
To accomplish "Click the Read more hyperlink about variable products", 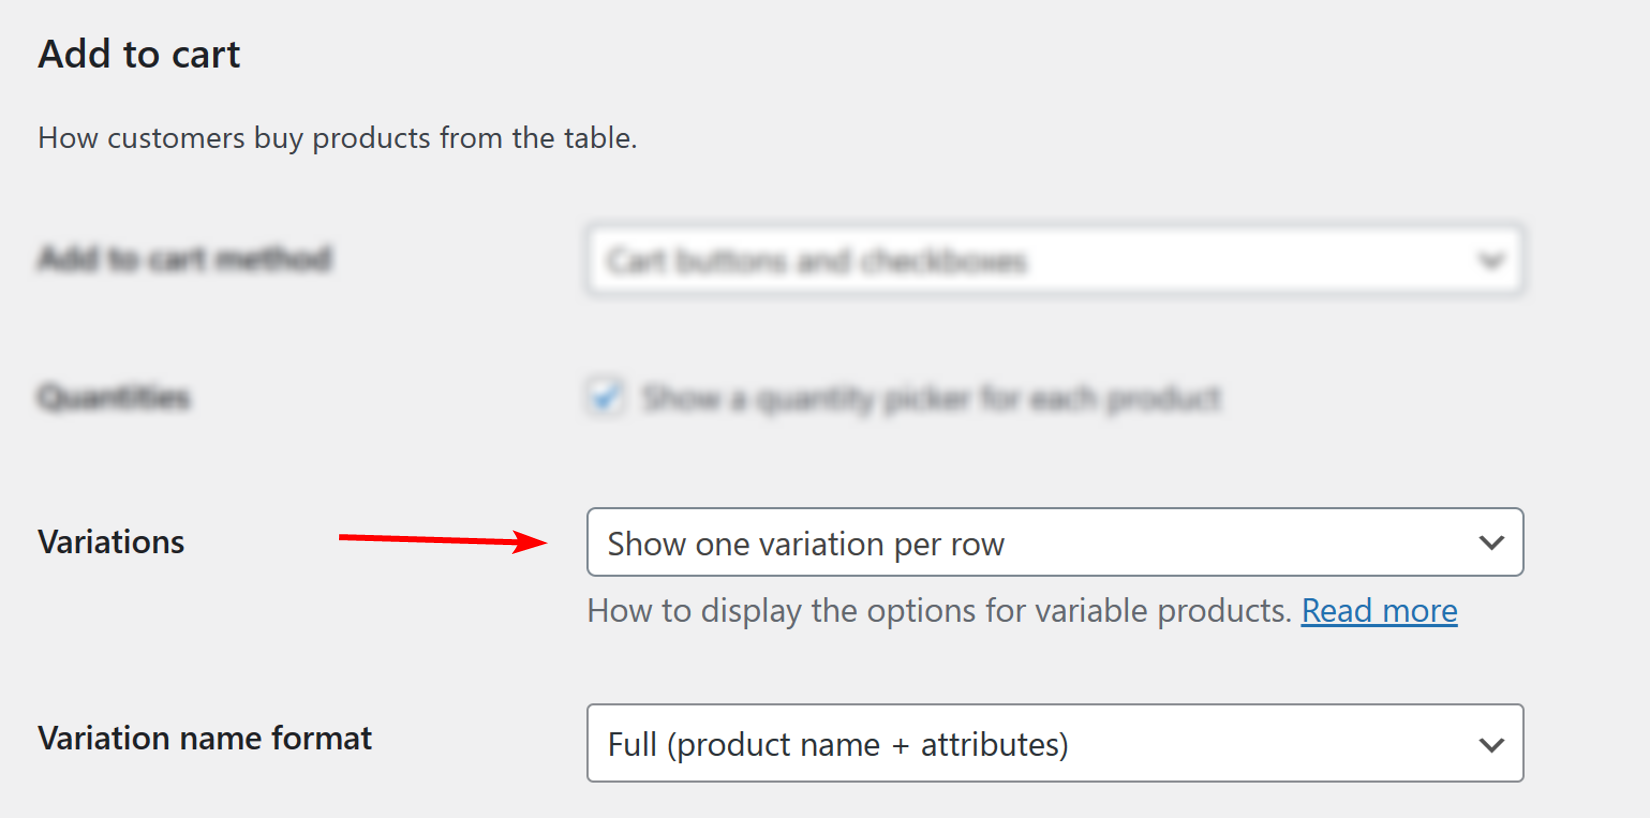I will pos(1379,610).
